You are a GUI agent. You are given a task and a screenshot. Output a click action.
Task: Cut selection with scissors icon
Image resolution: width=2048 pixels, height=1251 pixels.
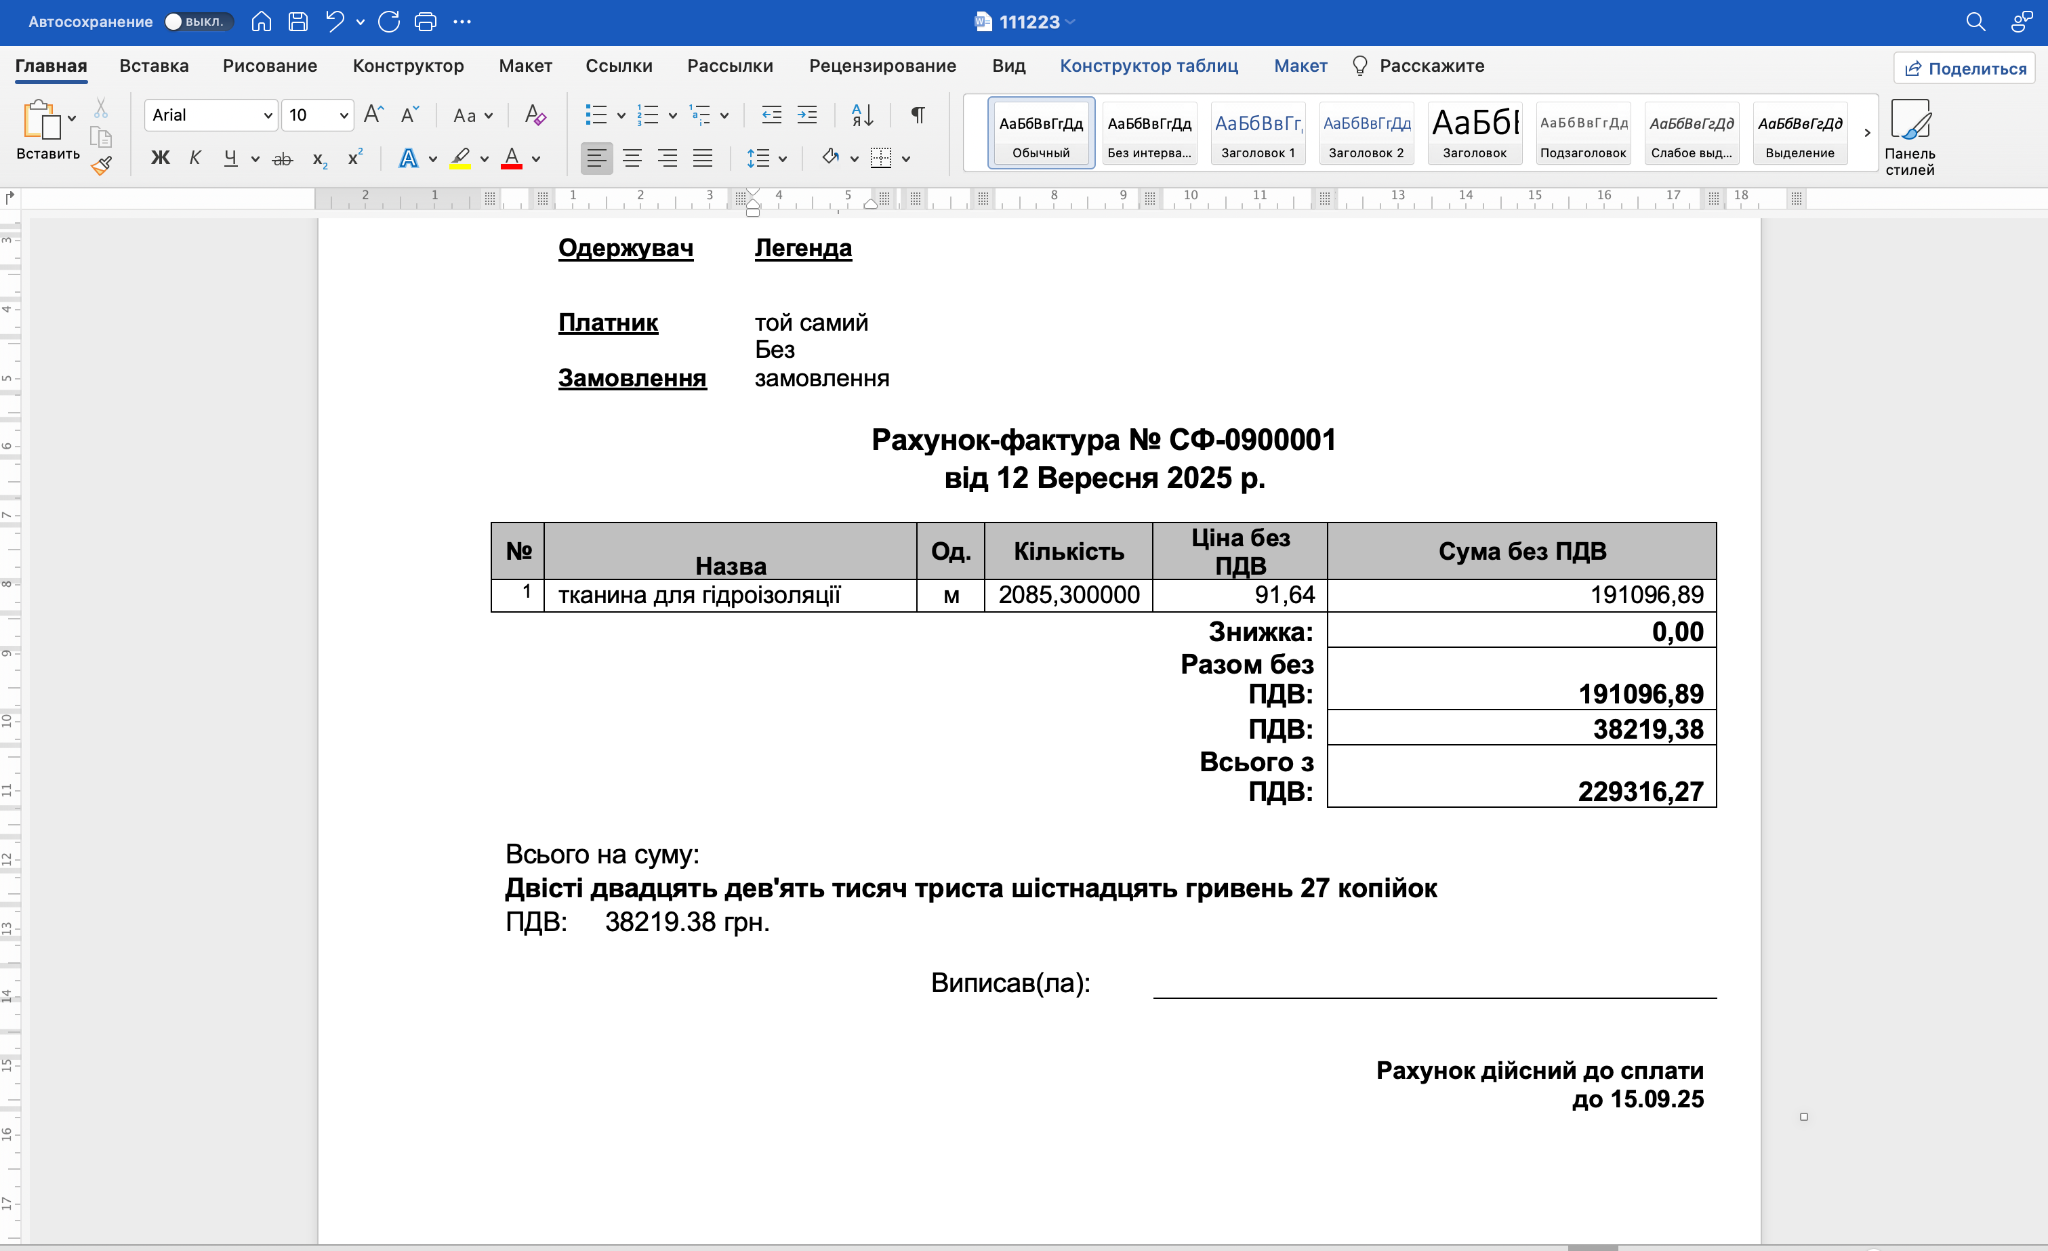101,108
